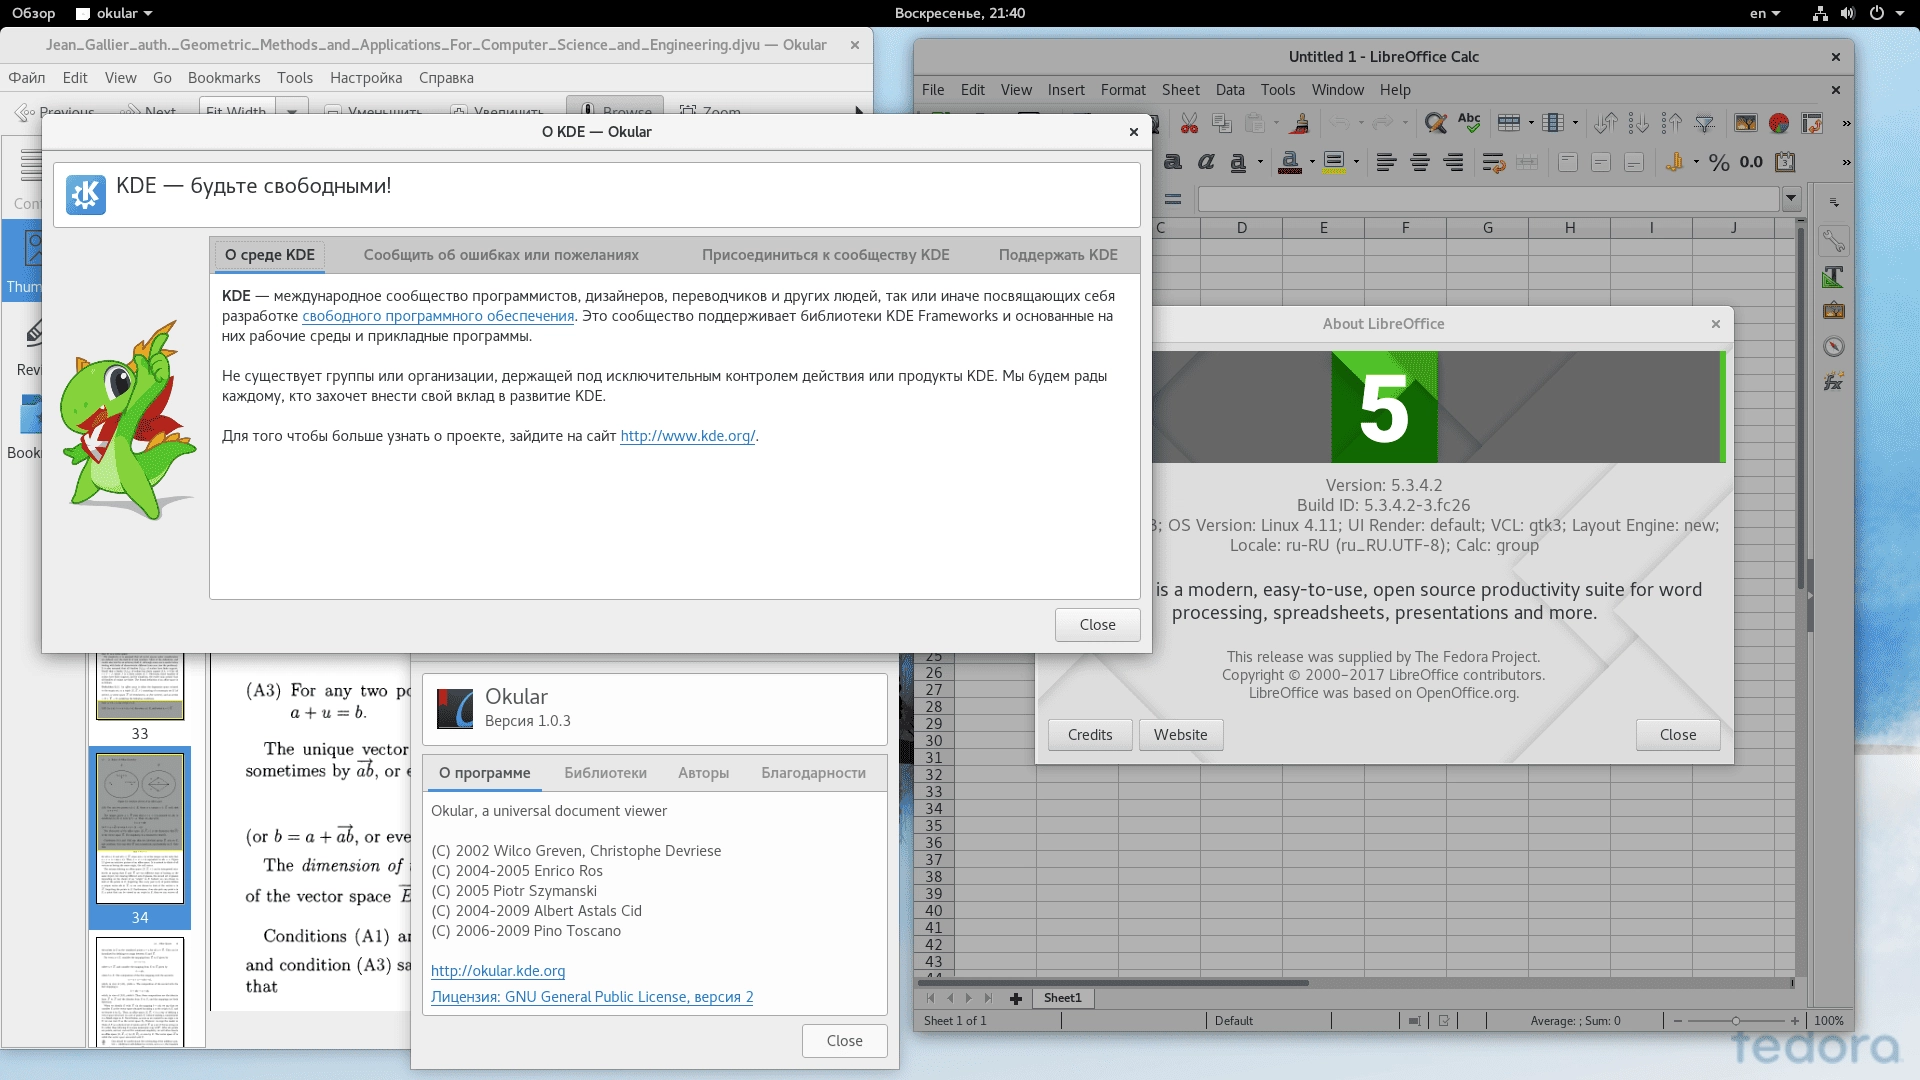
Task: Open Sidebar Gallery icon in Calc
Action: point(1833,311)
